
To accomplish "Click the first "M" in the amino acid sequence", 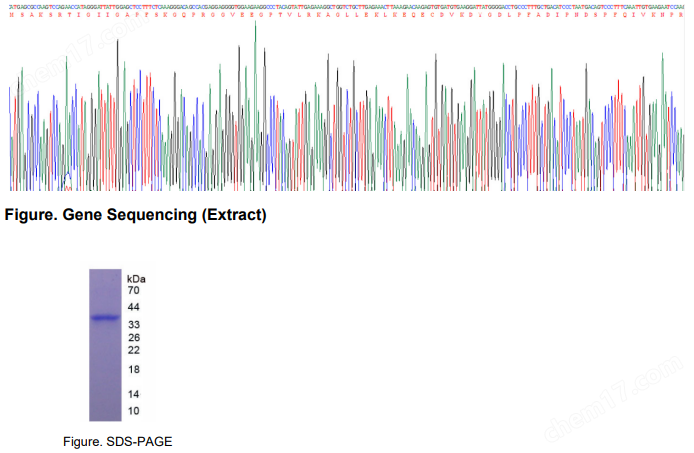I will coord(10,17).
